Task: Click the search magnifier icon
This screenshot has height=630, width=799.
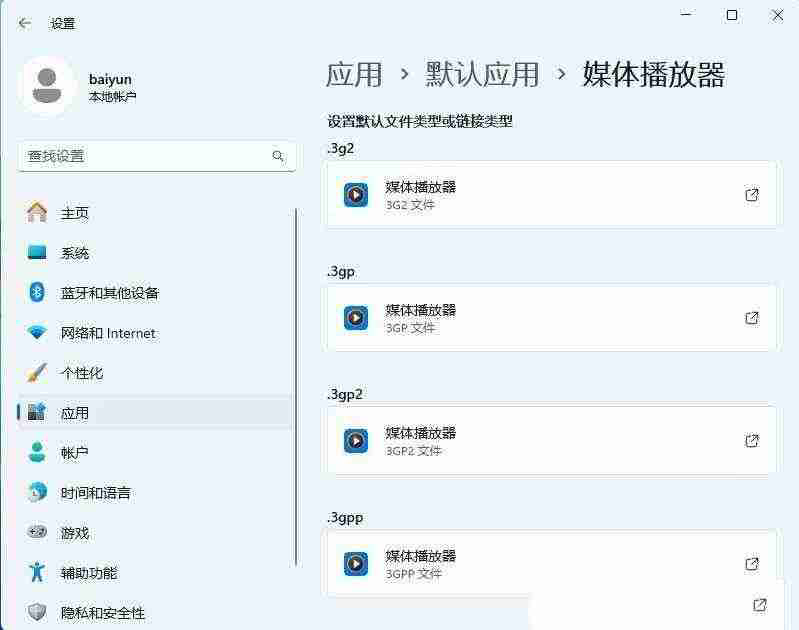Action: tap(278, 156)
